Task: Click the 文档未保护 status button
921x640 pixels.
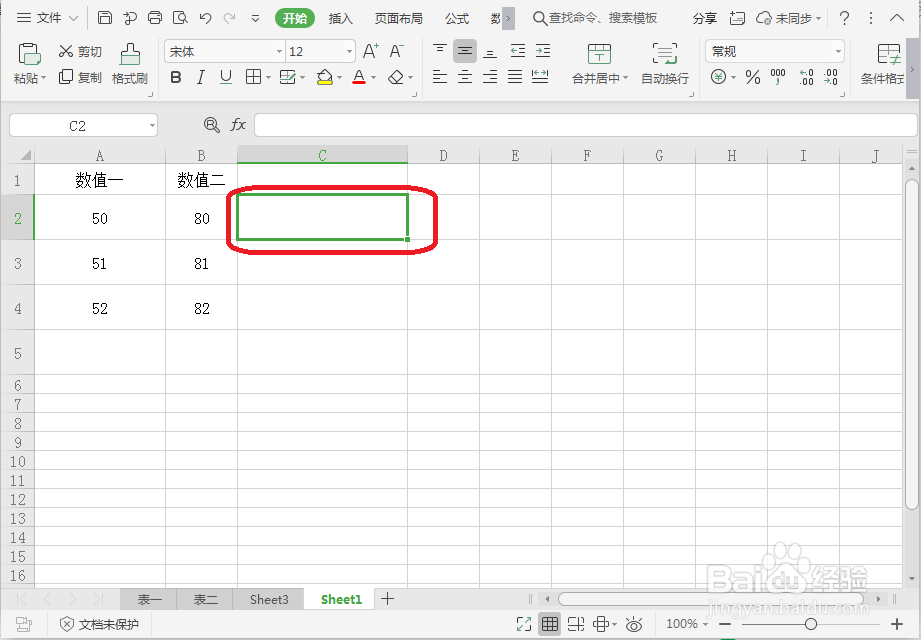Action: coord(100,624)
